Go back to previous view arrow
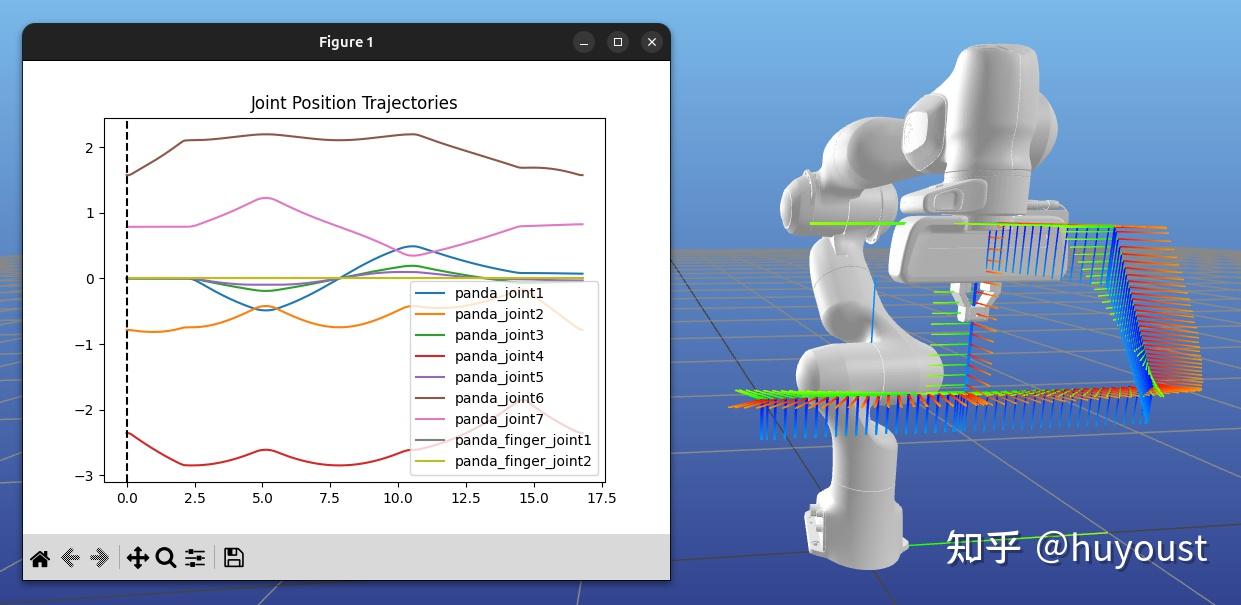The image size is (1241, 605). 70,558
